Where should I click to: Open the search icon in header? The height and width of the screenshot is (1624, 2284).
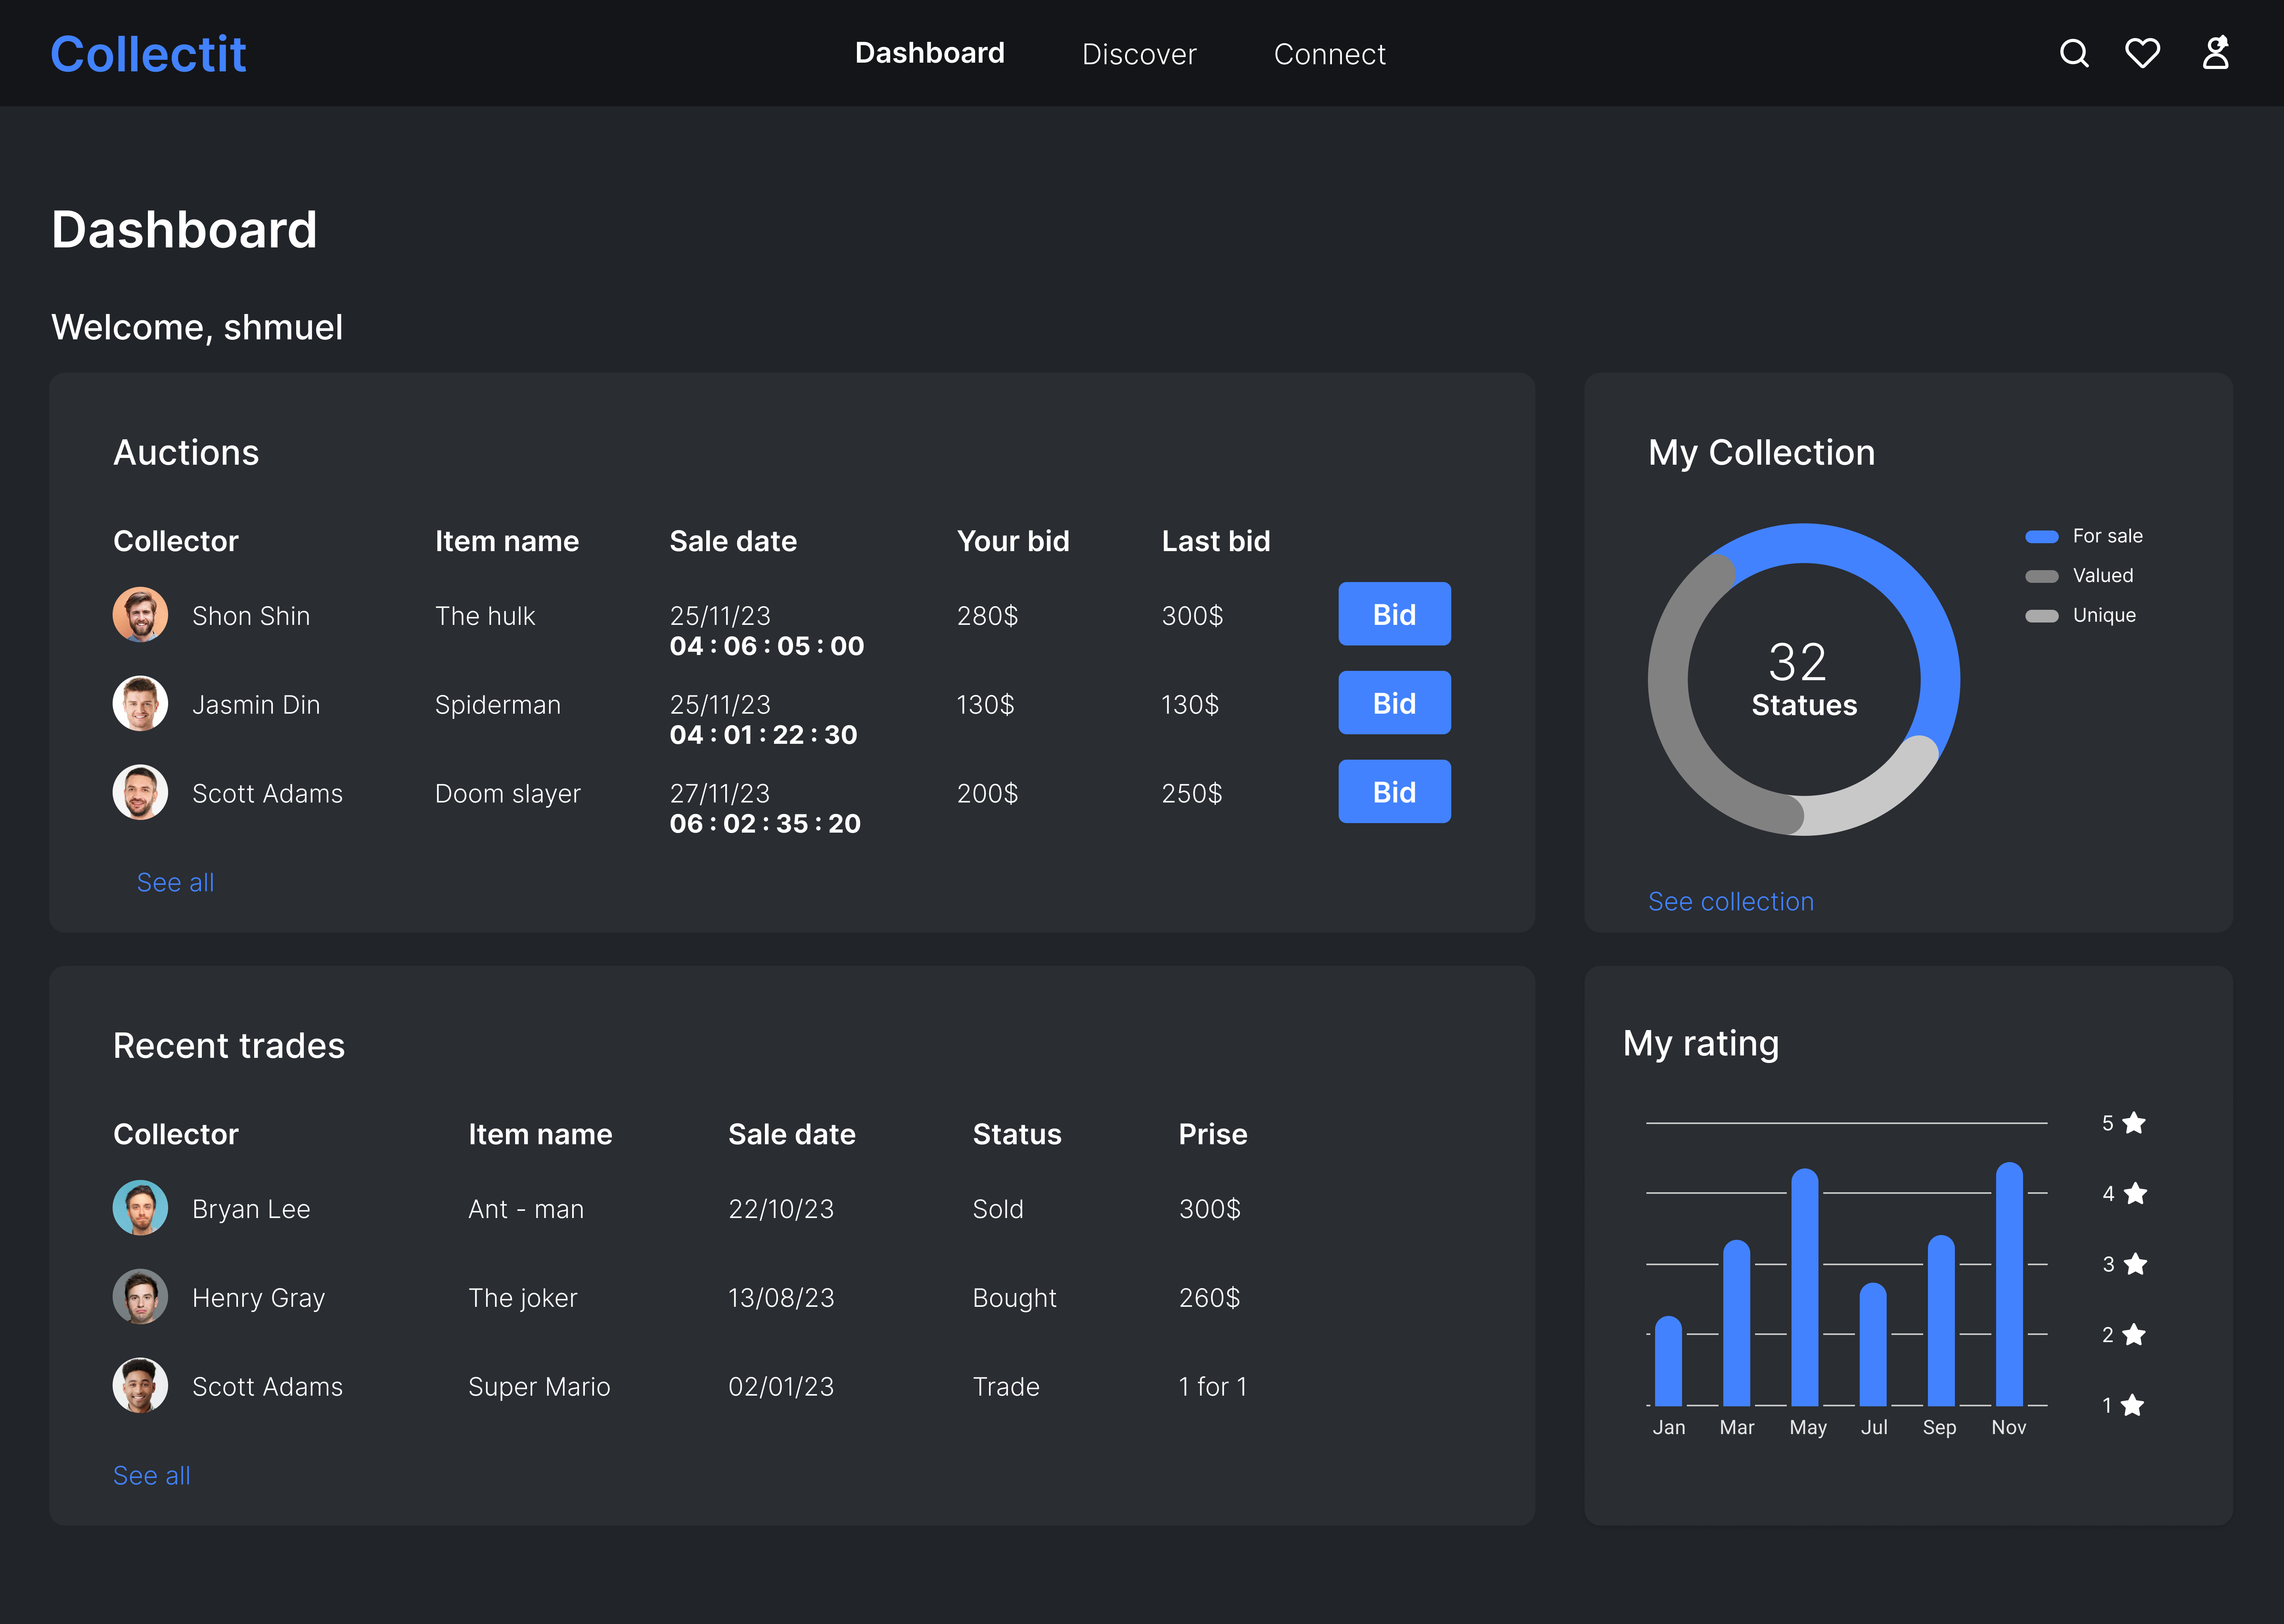tap(2074, 53)
